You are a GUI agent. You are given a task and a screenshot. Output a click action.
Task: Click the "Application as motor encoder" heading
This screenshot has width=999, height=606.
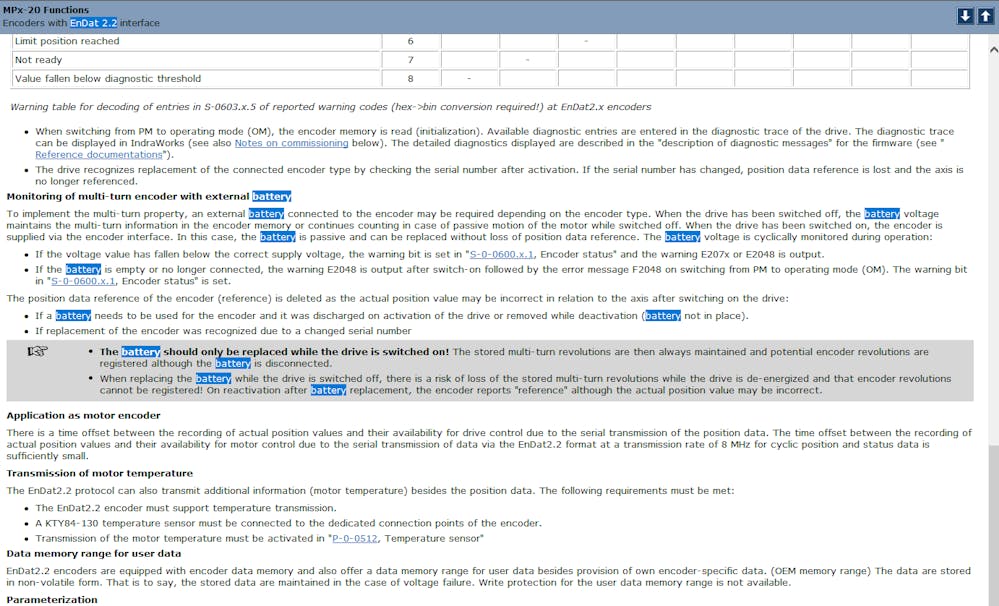pyautogui.click(x=83, y=415)
